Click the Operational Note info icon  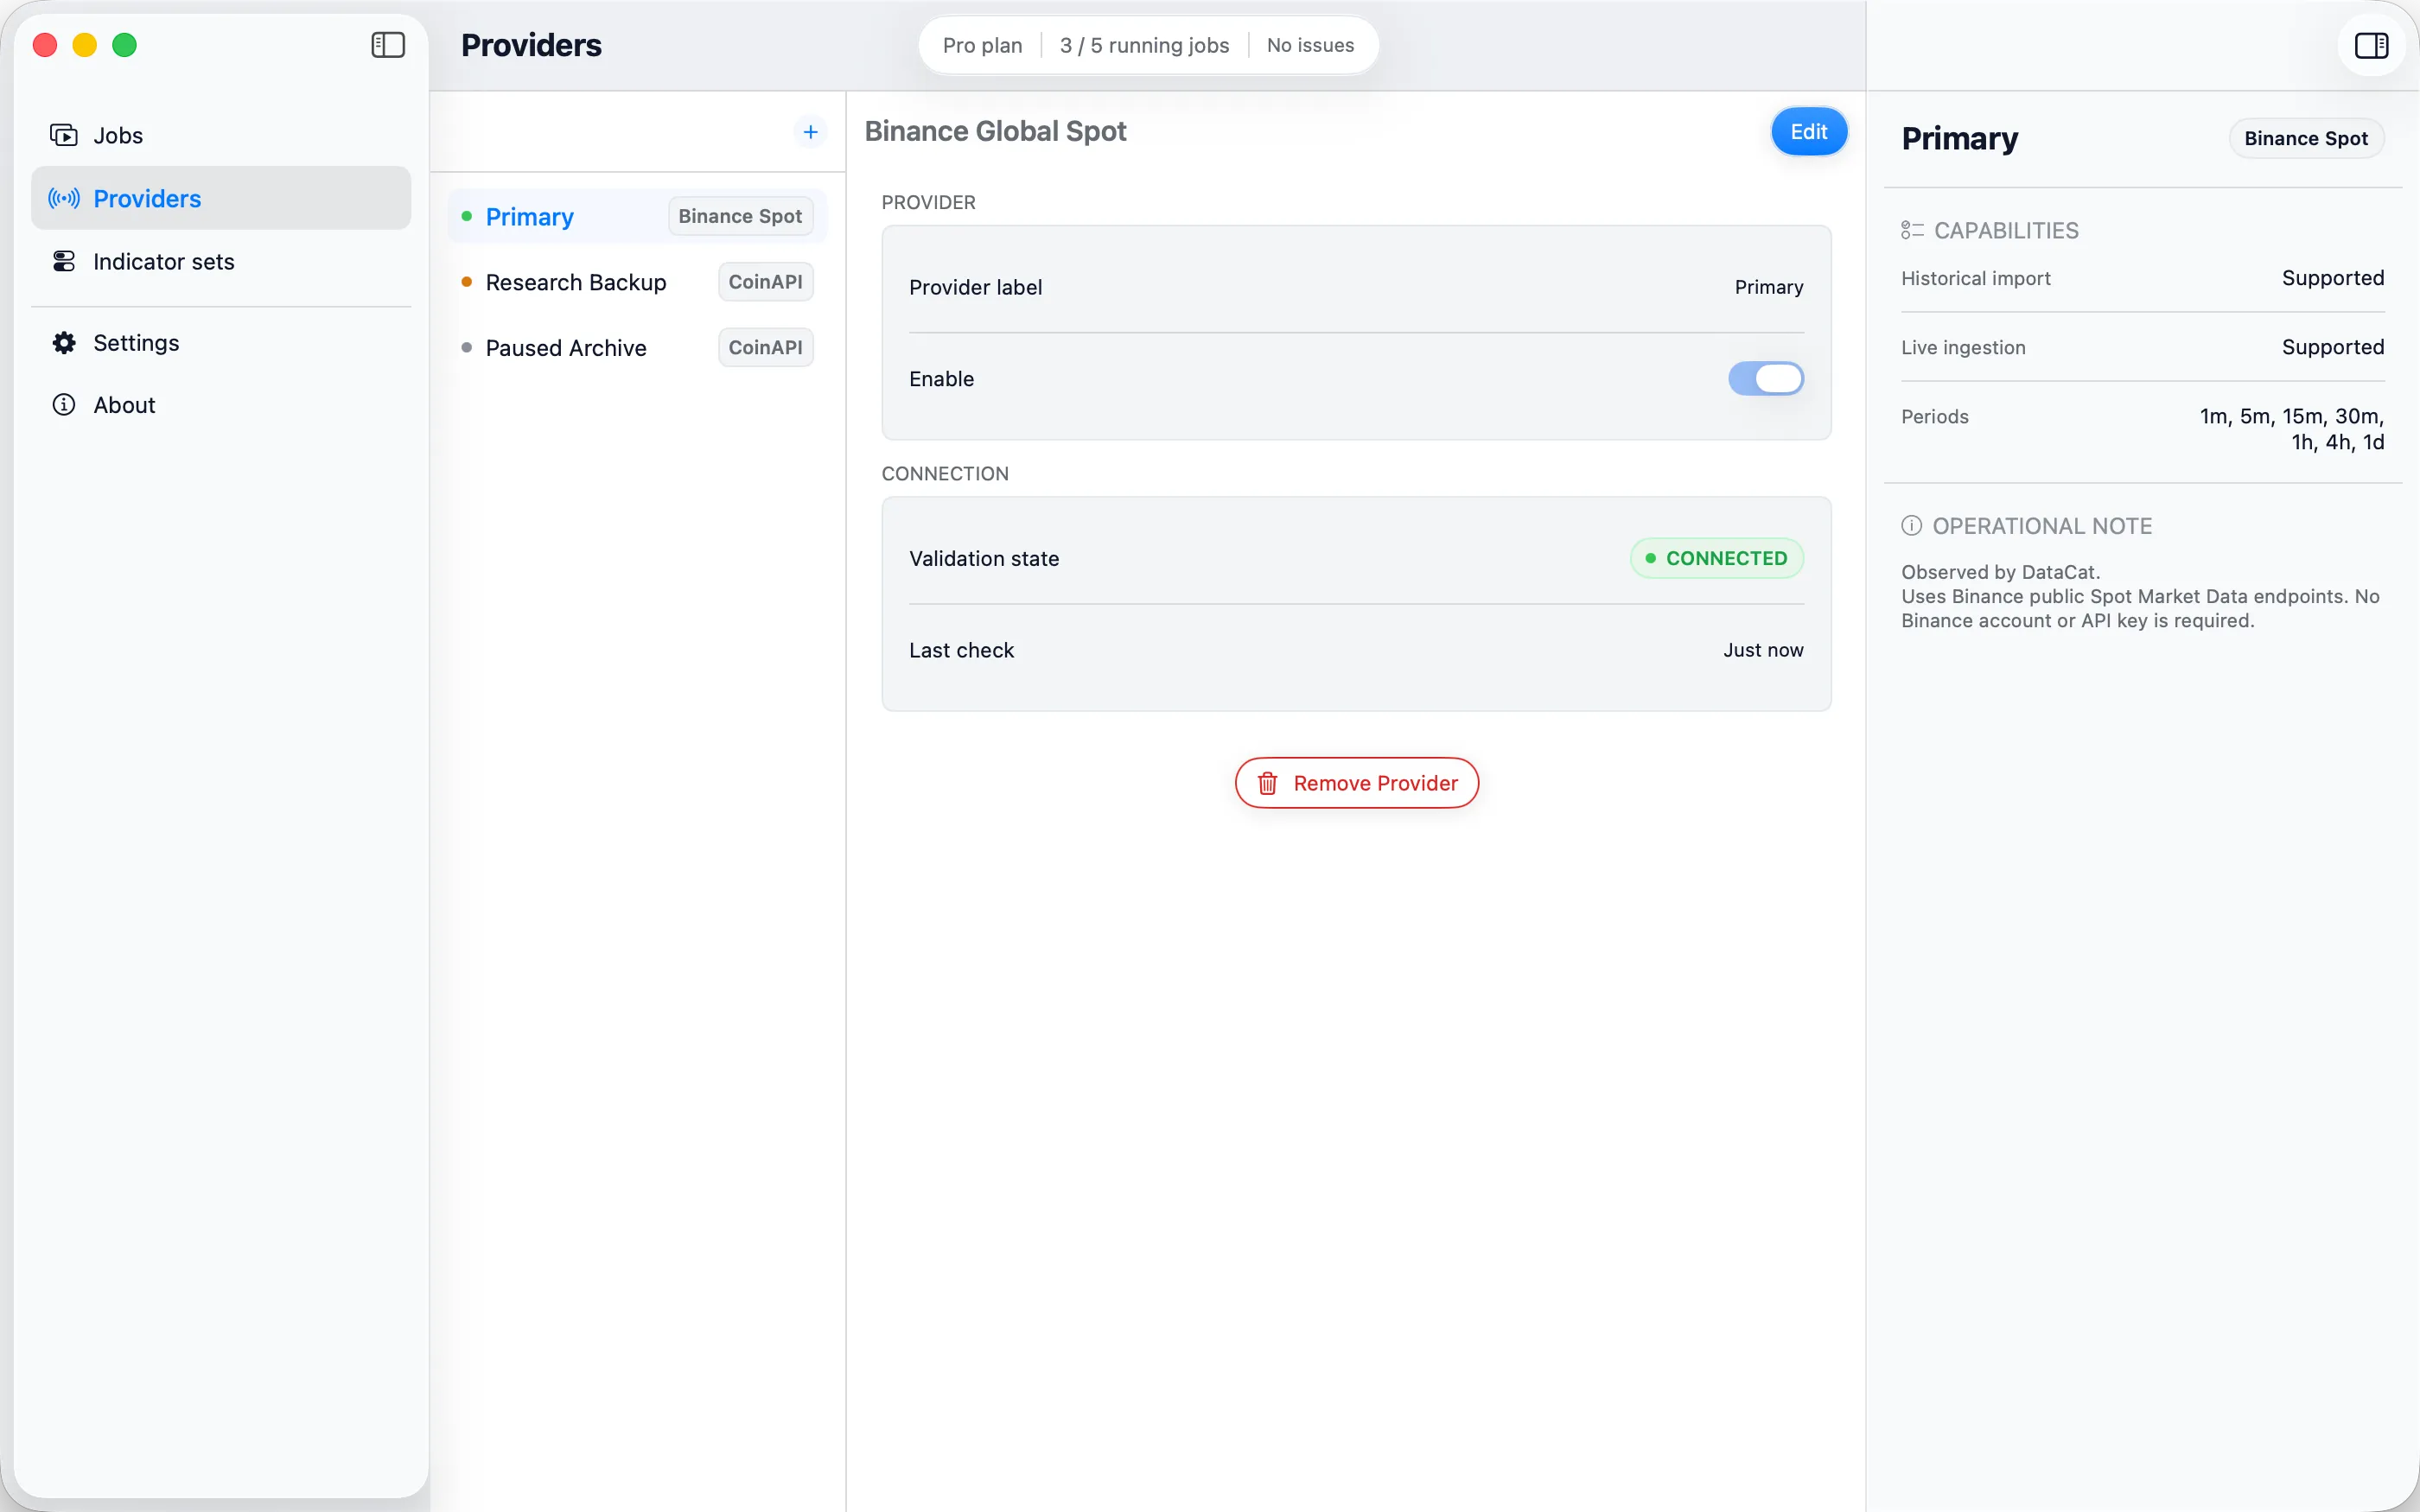click(1911, 526)
